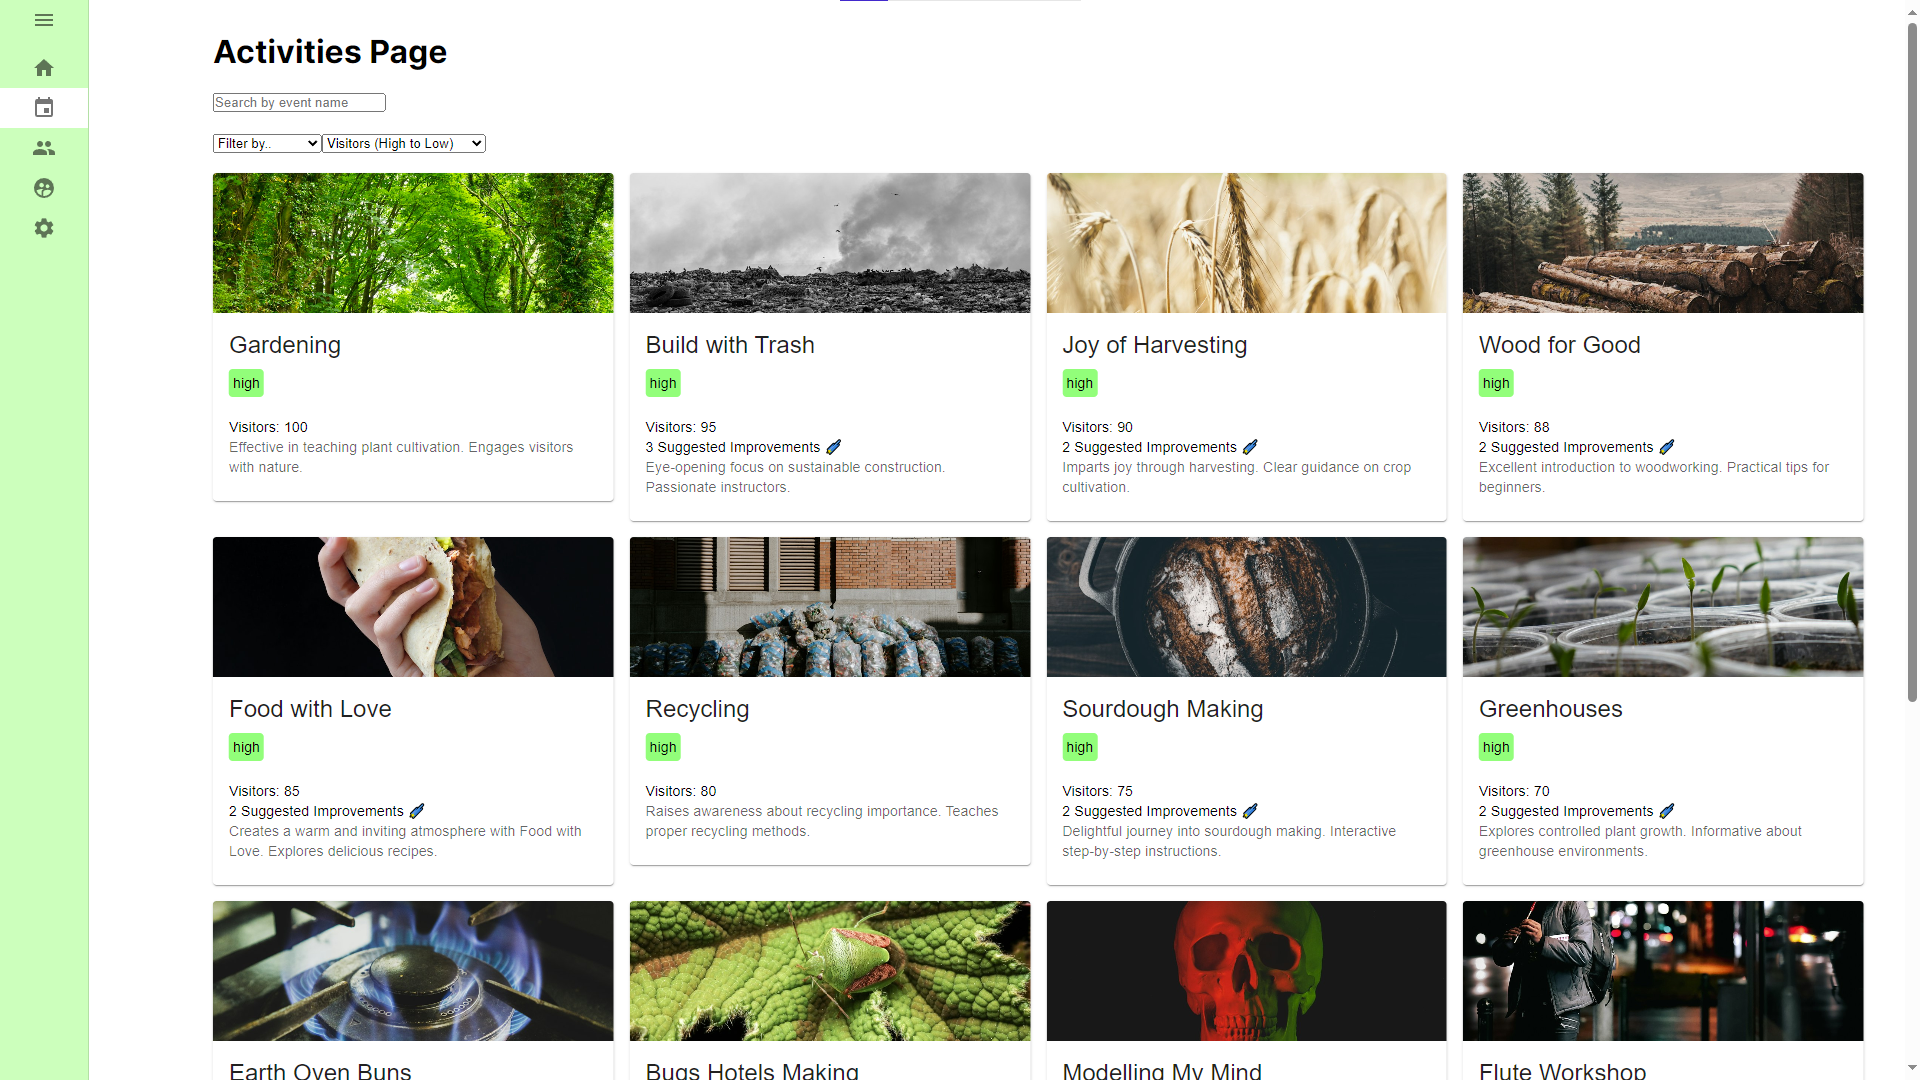Select the globe sidebar icon

click(44, 188)
